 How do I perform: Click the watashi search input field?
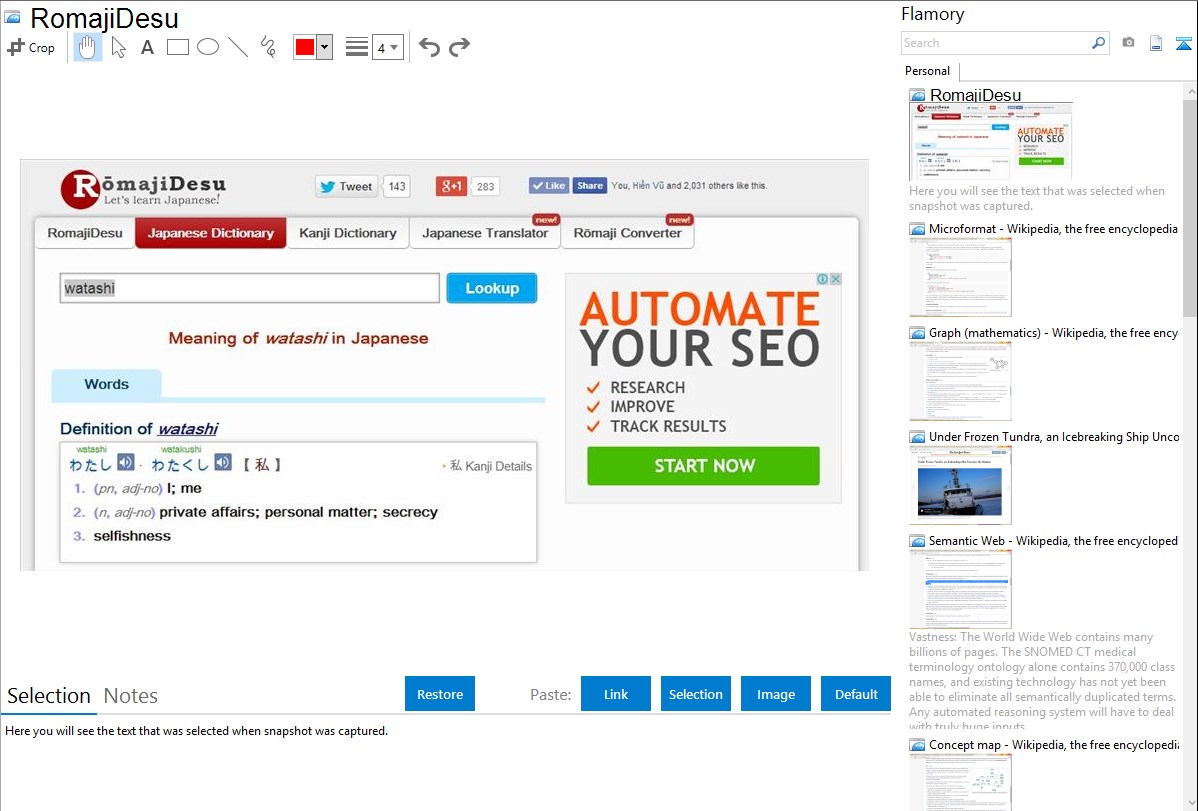tap(250, 288)
